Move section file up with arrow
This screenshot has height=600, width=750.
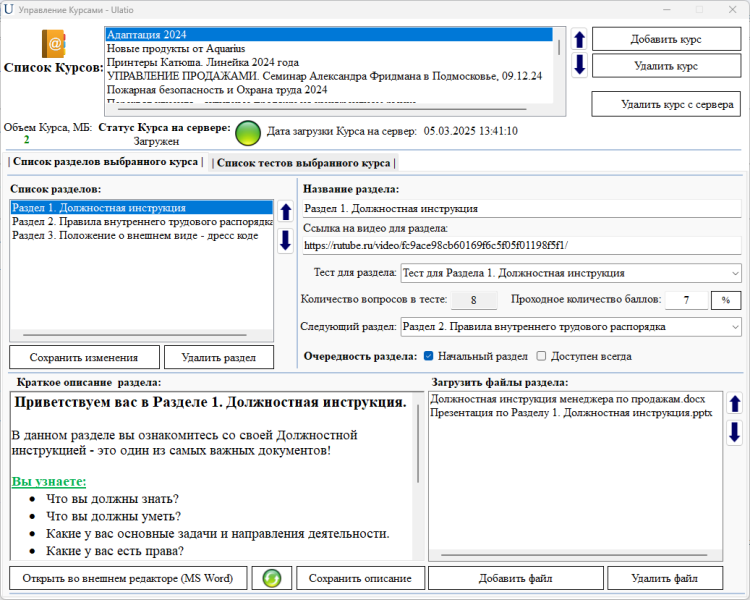pos(735,404)
